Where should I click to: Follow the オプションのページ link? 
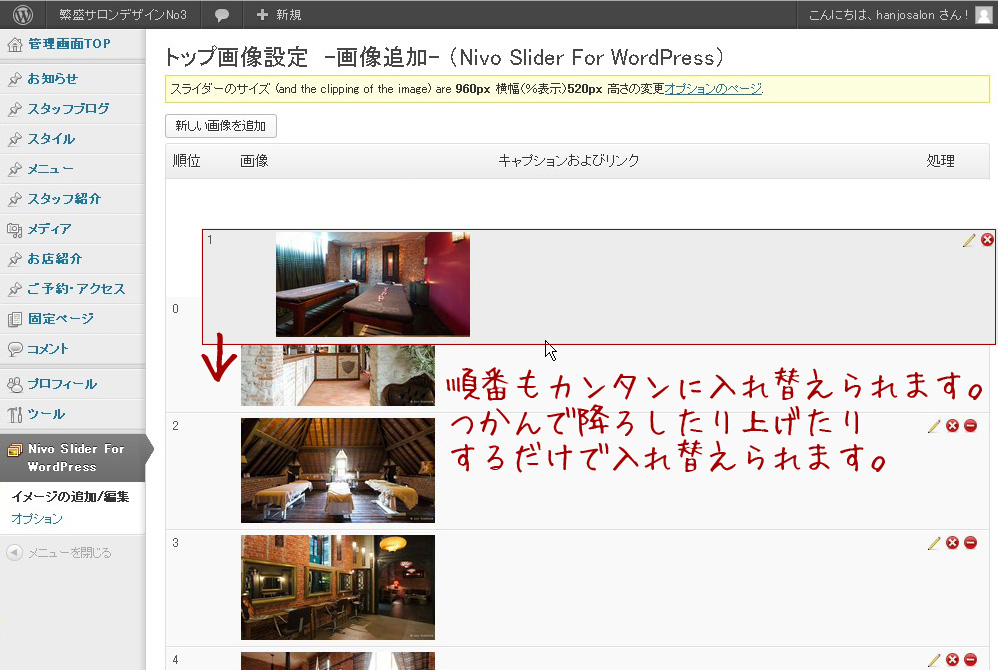point(713,89)
